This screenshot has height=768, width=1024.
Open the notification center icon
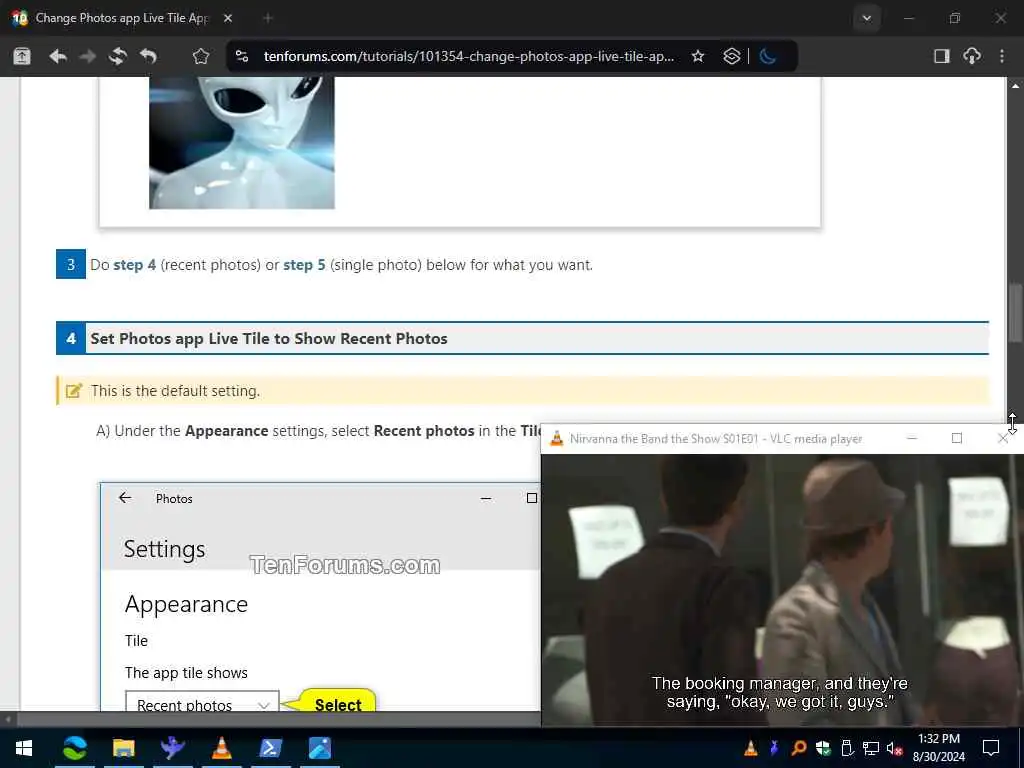[x=991, y=748]
